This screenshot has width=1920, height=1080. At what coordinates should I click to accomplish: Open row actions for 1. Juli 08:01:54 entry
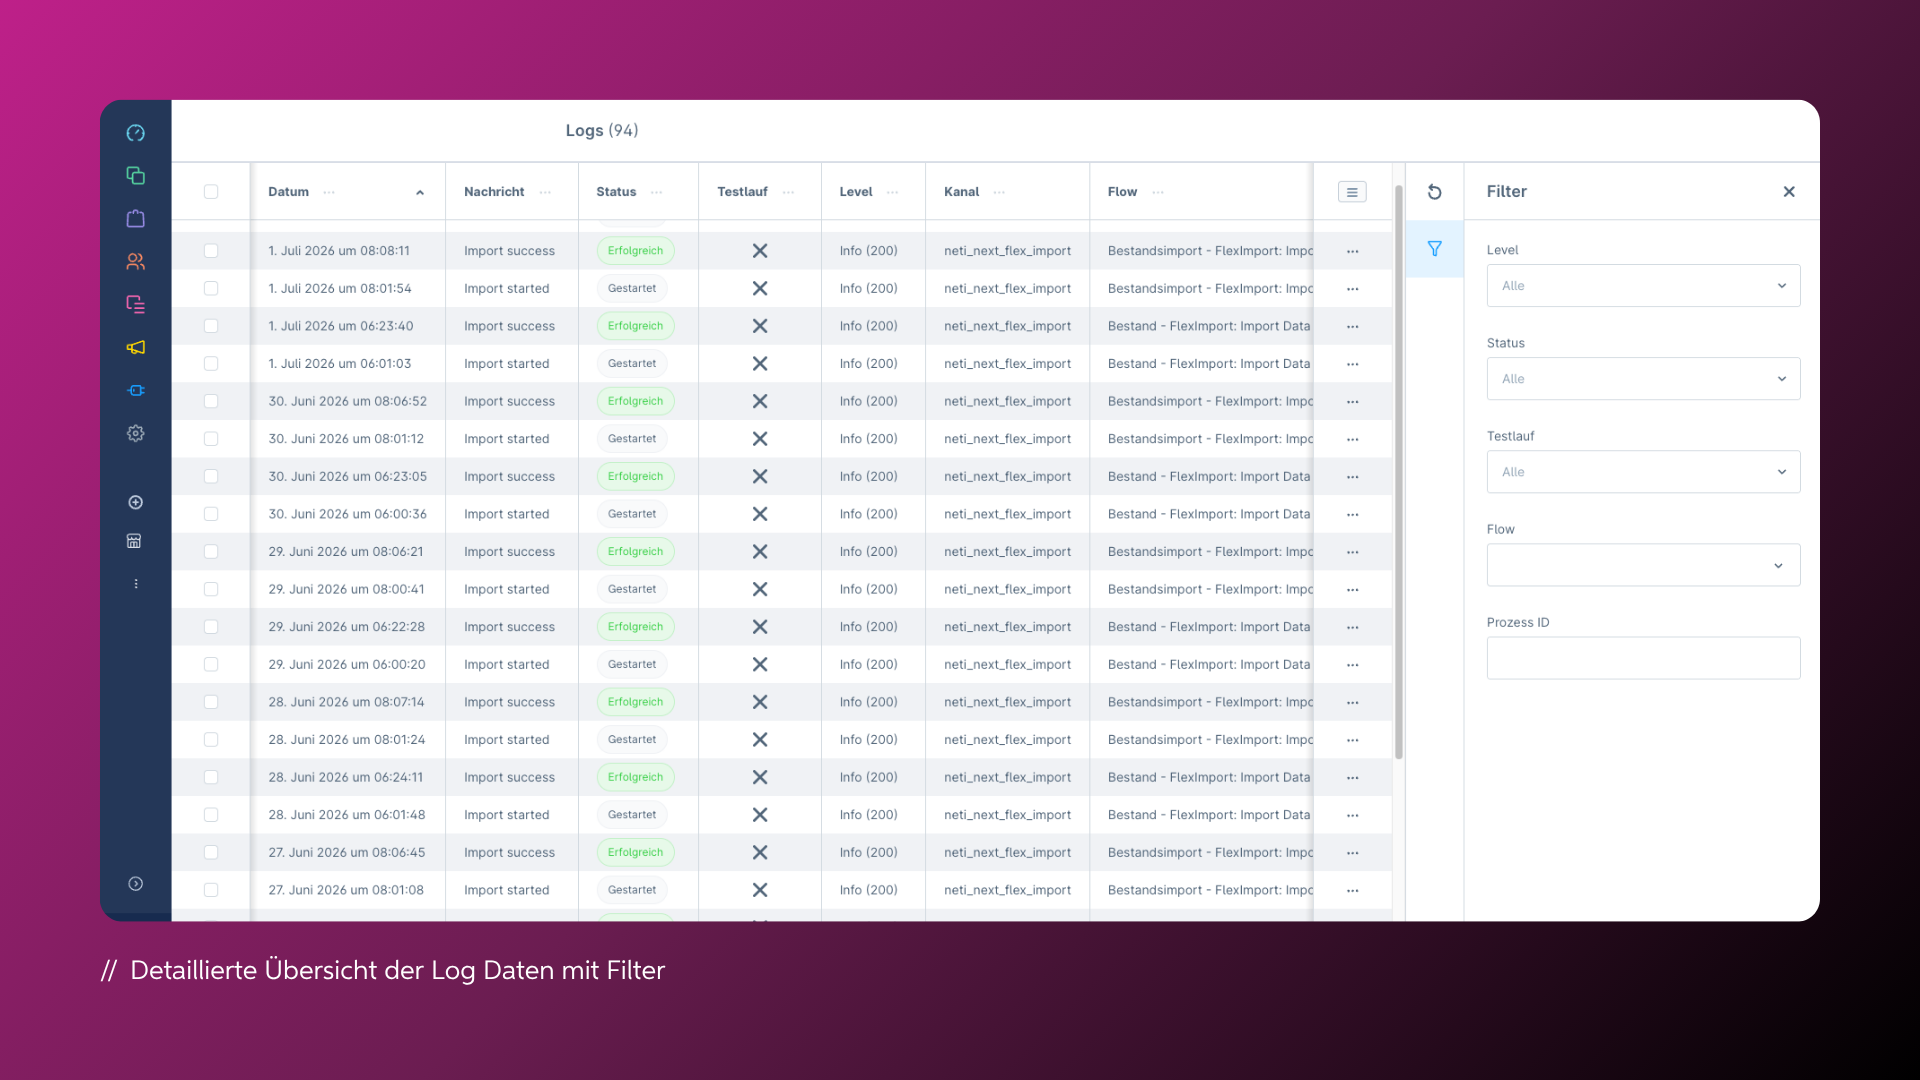1352,289
